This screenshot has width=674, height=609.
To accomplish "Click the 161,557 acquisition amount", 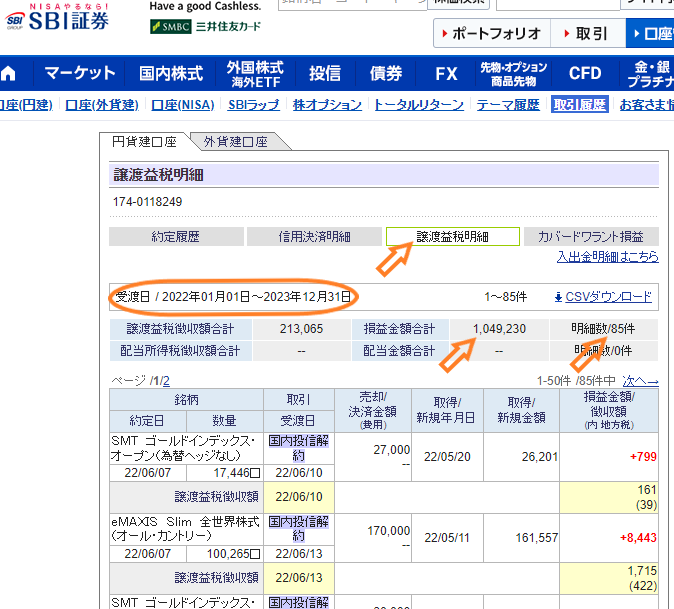I will point(537,538).
